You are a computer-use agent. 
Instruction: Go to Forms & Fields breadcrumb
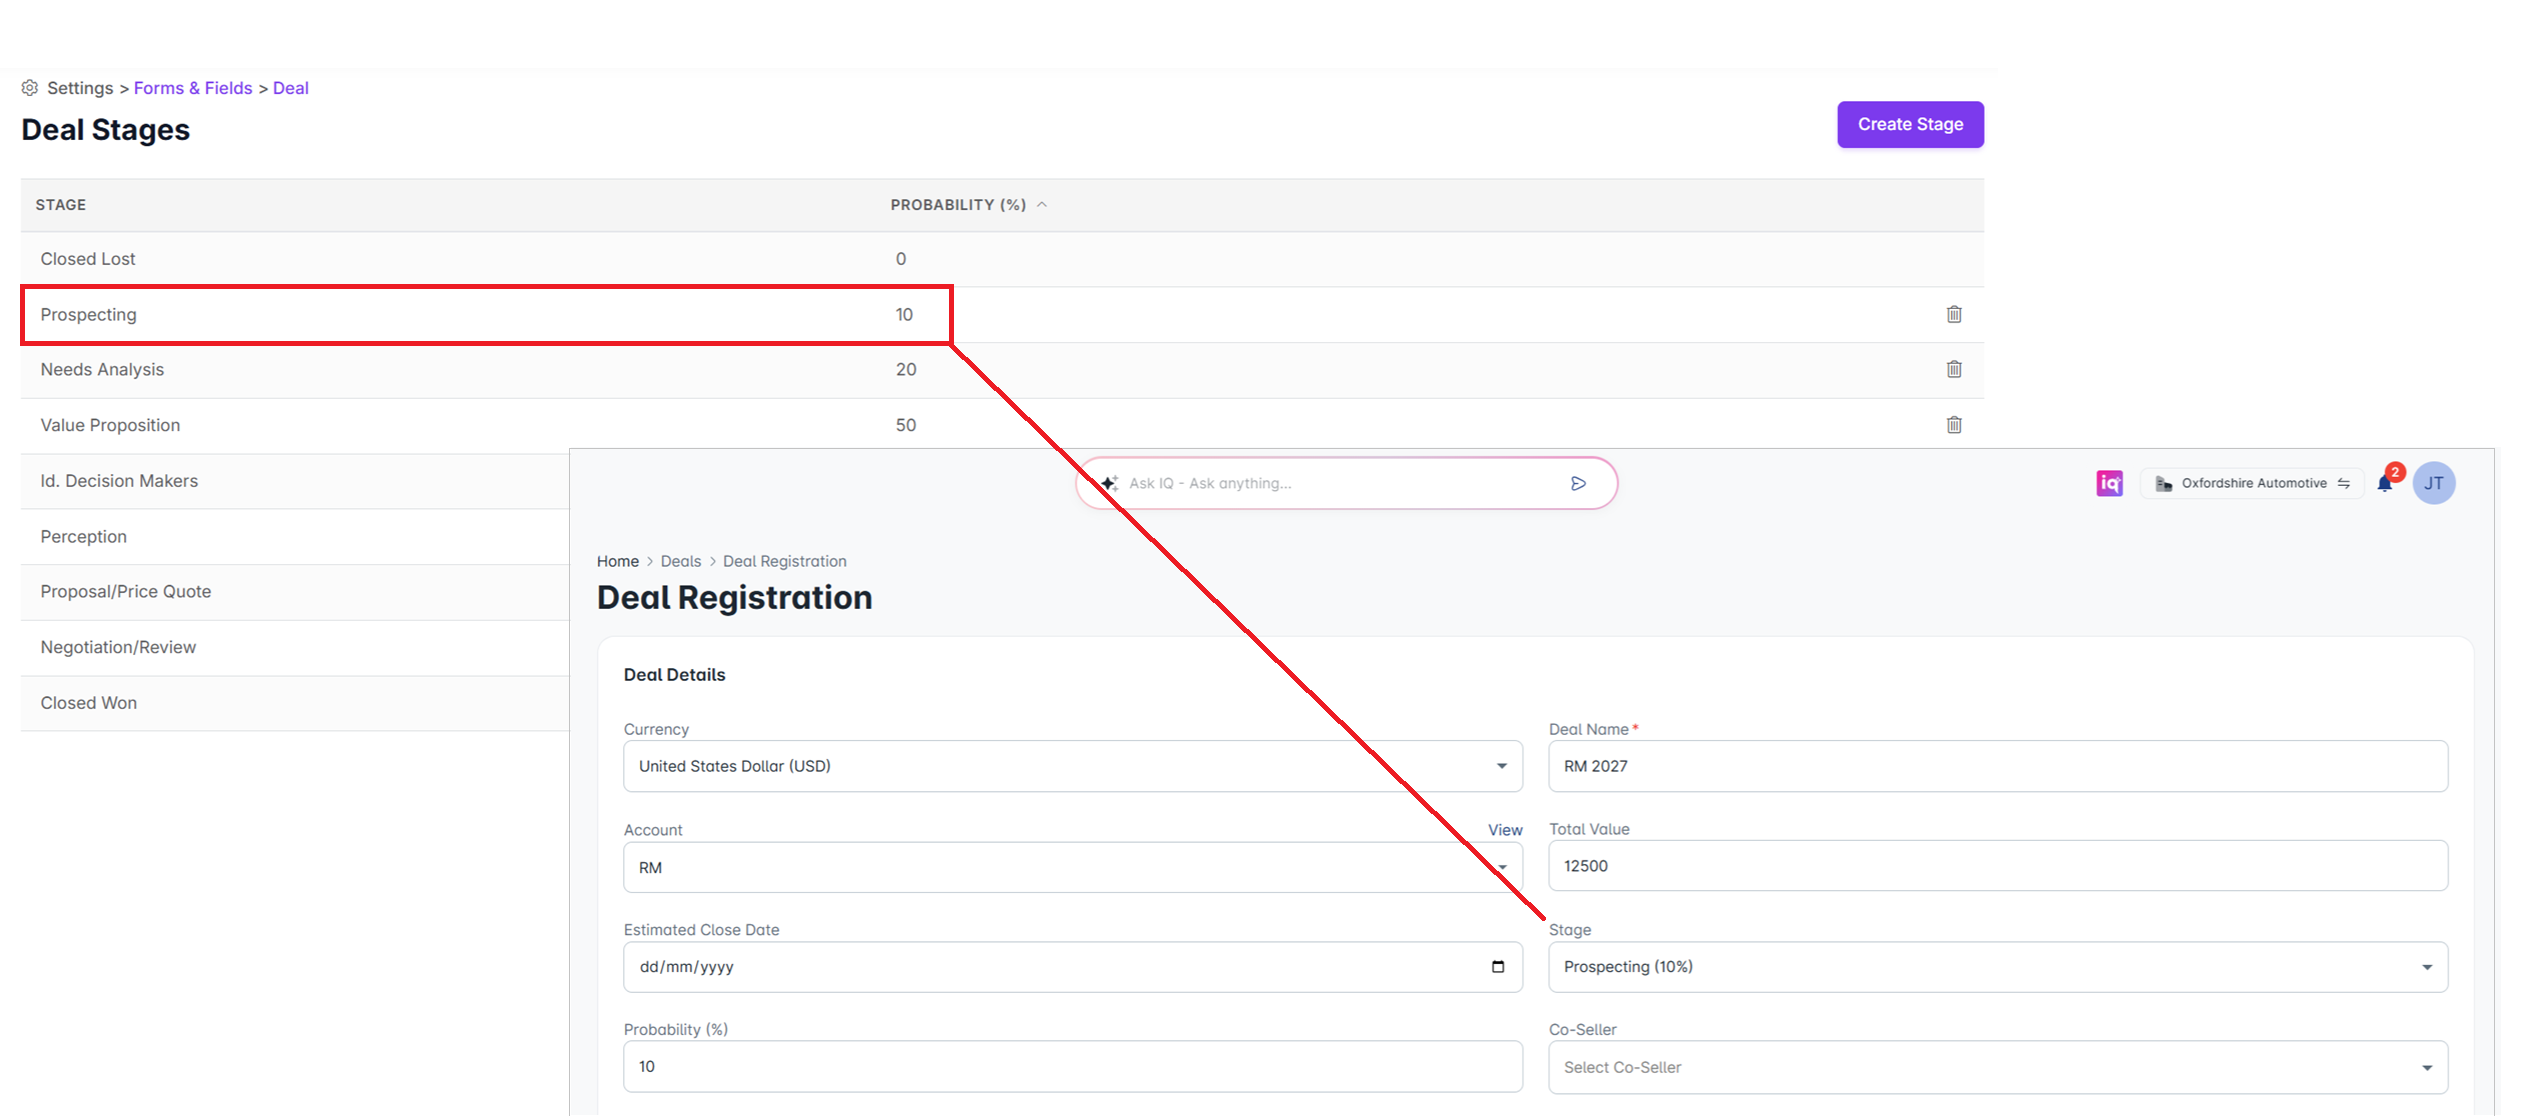pos(193,88)
